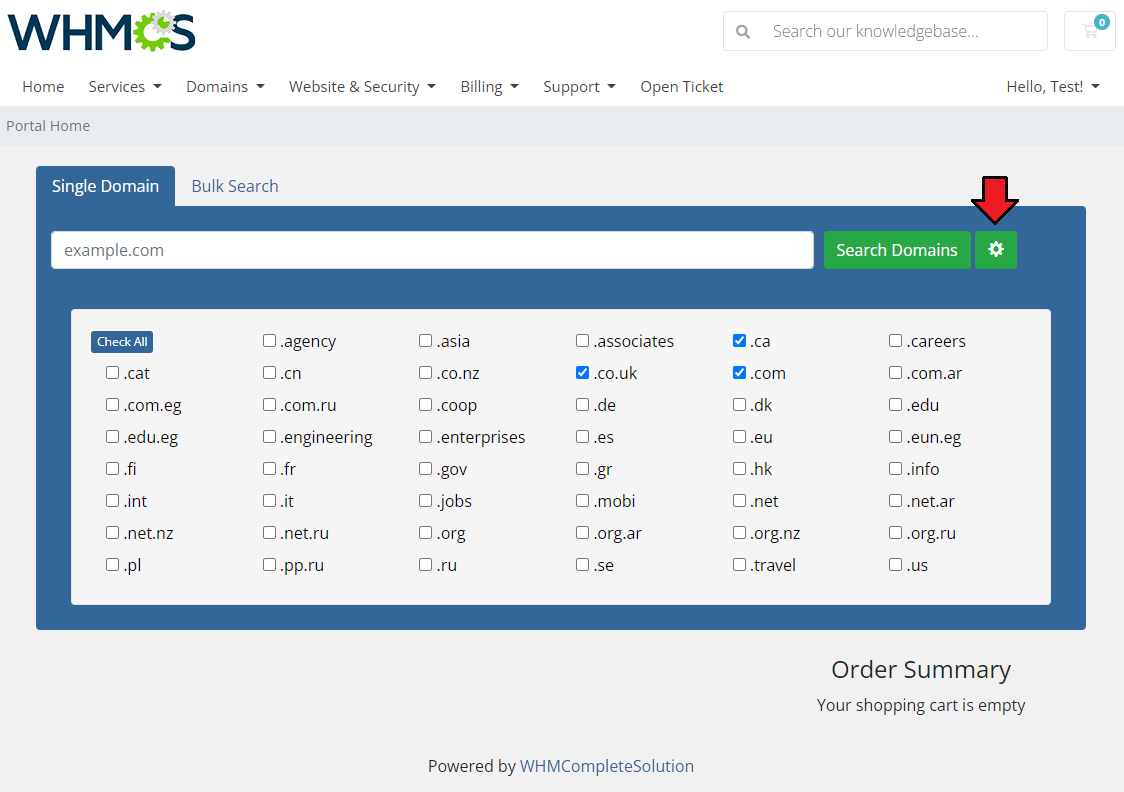Check the .com.ar extension
Image resolution: width=1124 pixels, height=792 pixels.
[x=895, y=373]
